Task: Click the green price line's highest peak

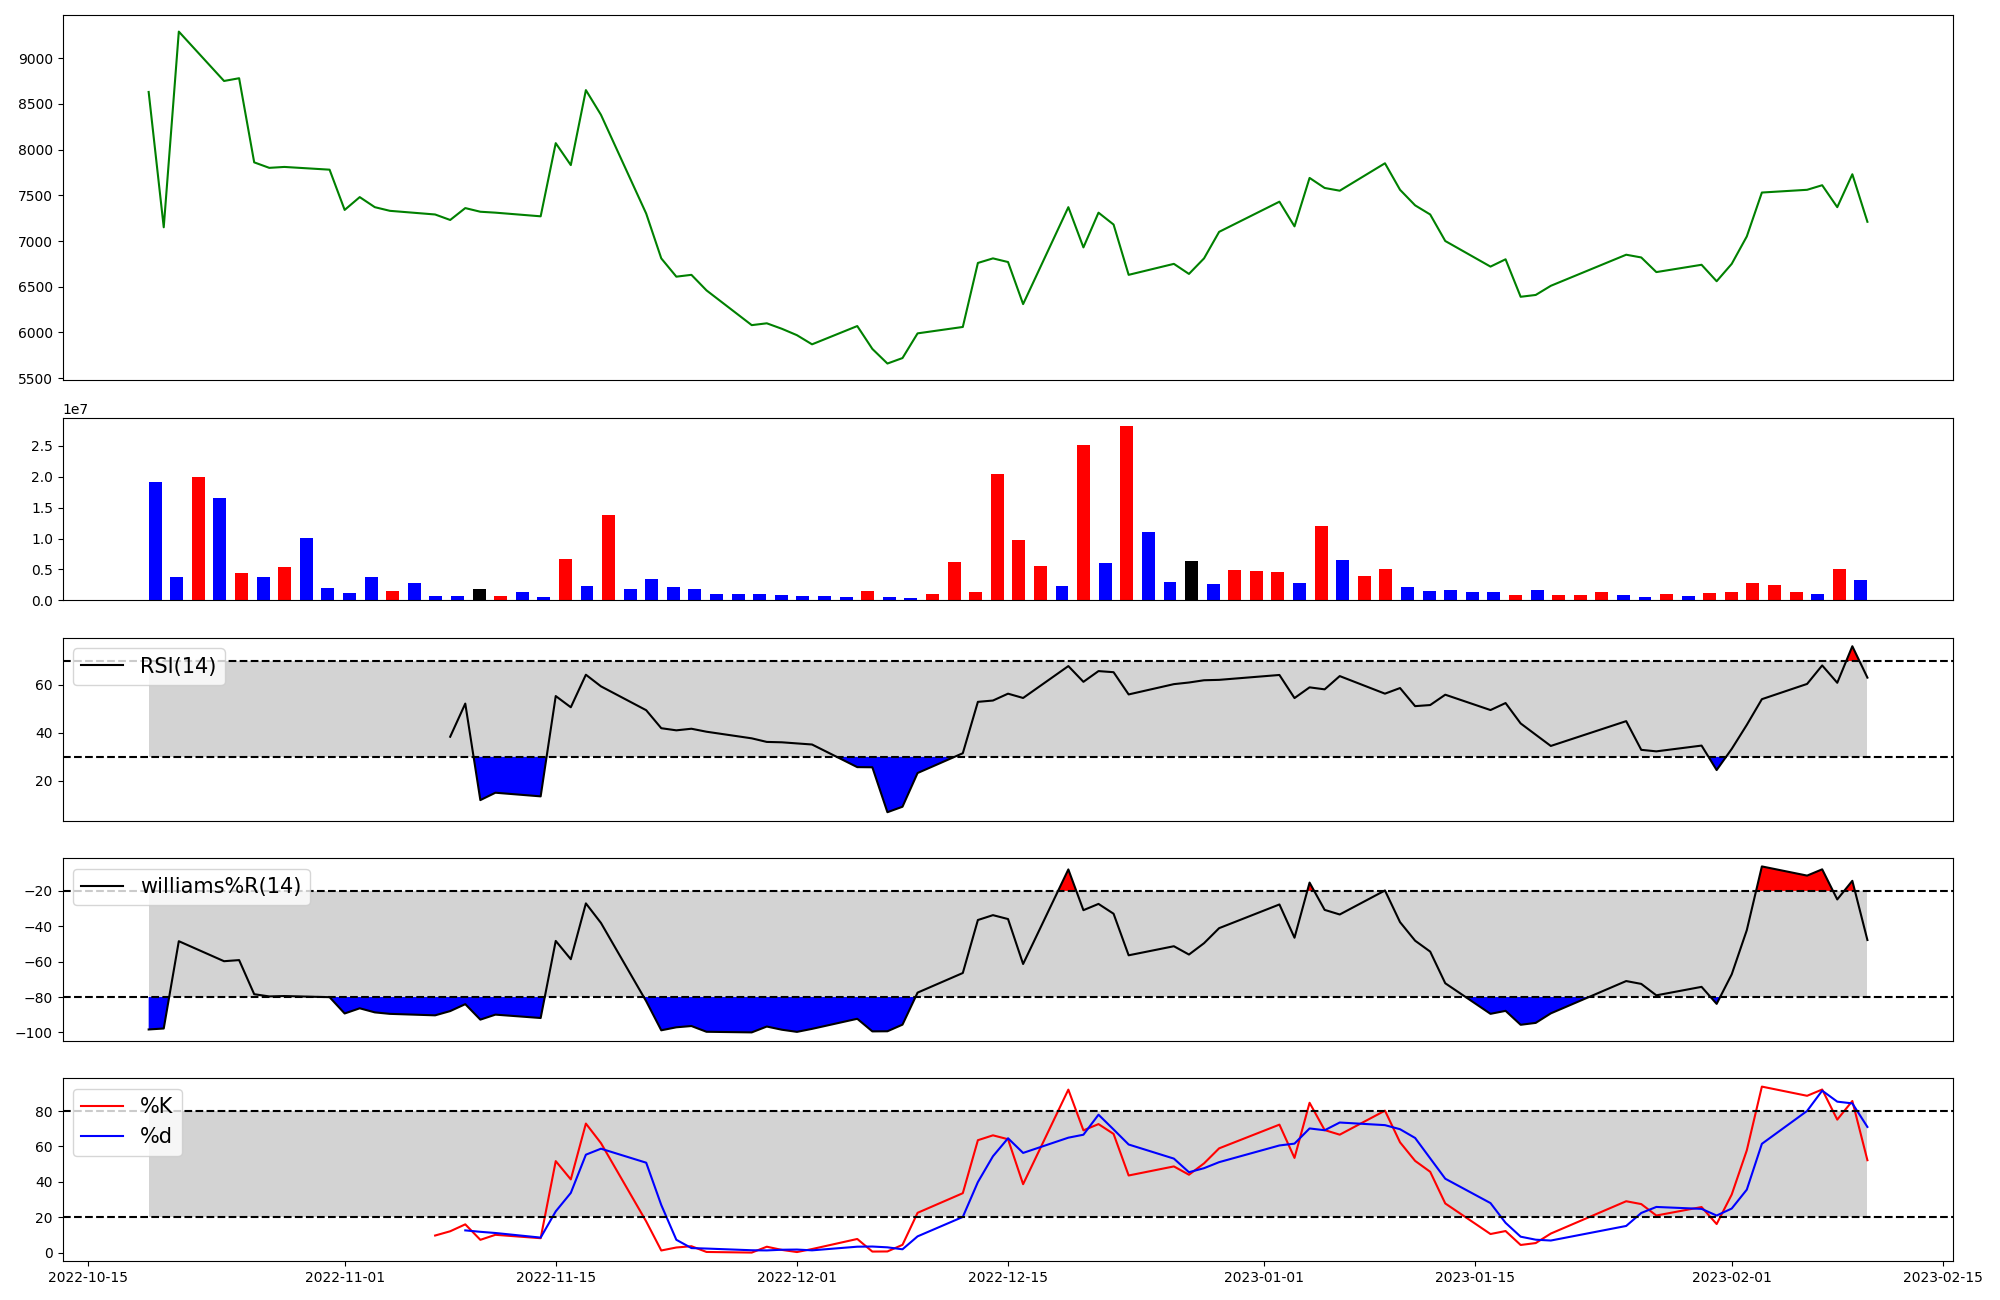Action: click(x=178, y=32)
